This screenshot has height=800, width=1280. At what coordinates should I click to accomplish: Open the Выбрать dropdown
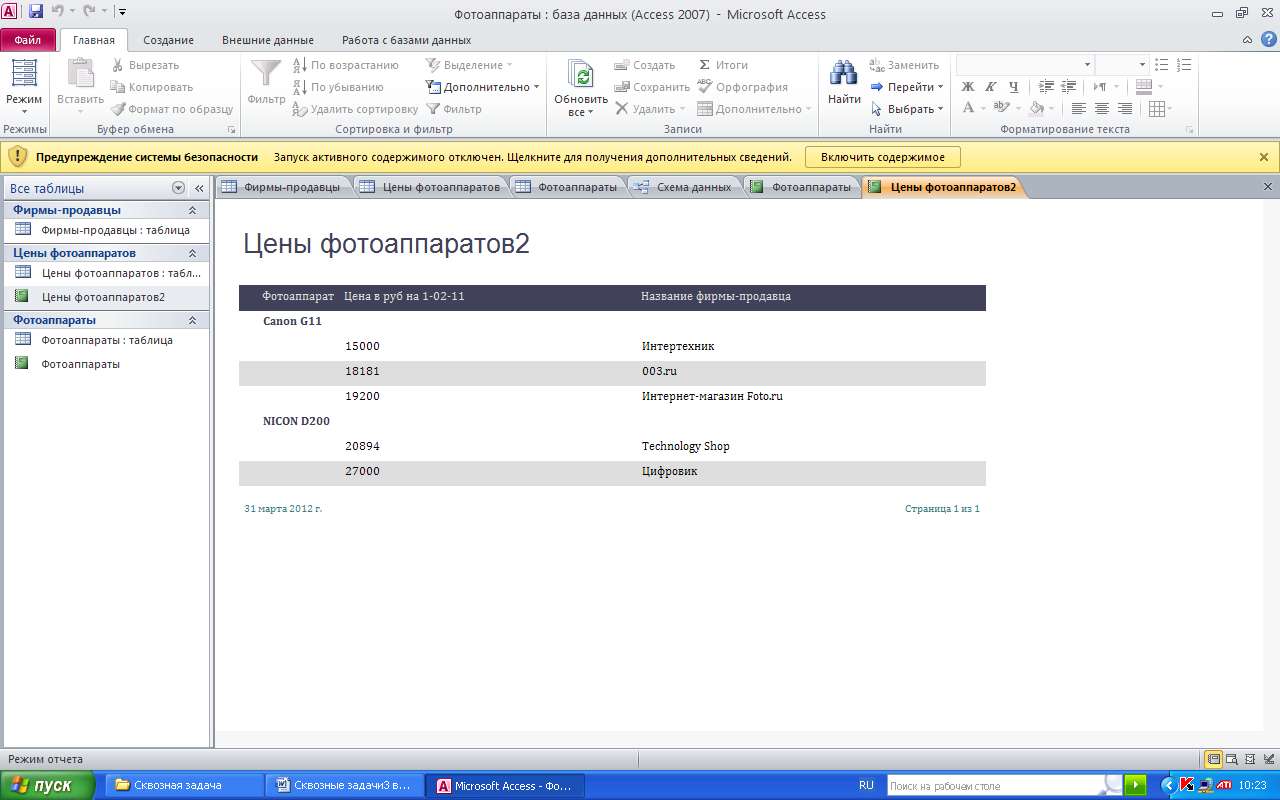(x=907, y=109)
